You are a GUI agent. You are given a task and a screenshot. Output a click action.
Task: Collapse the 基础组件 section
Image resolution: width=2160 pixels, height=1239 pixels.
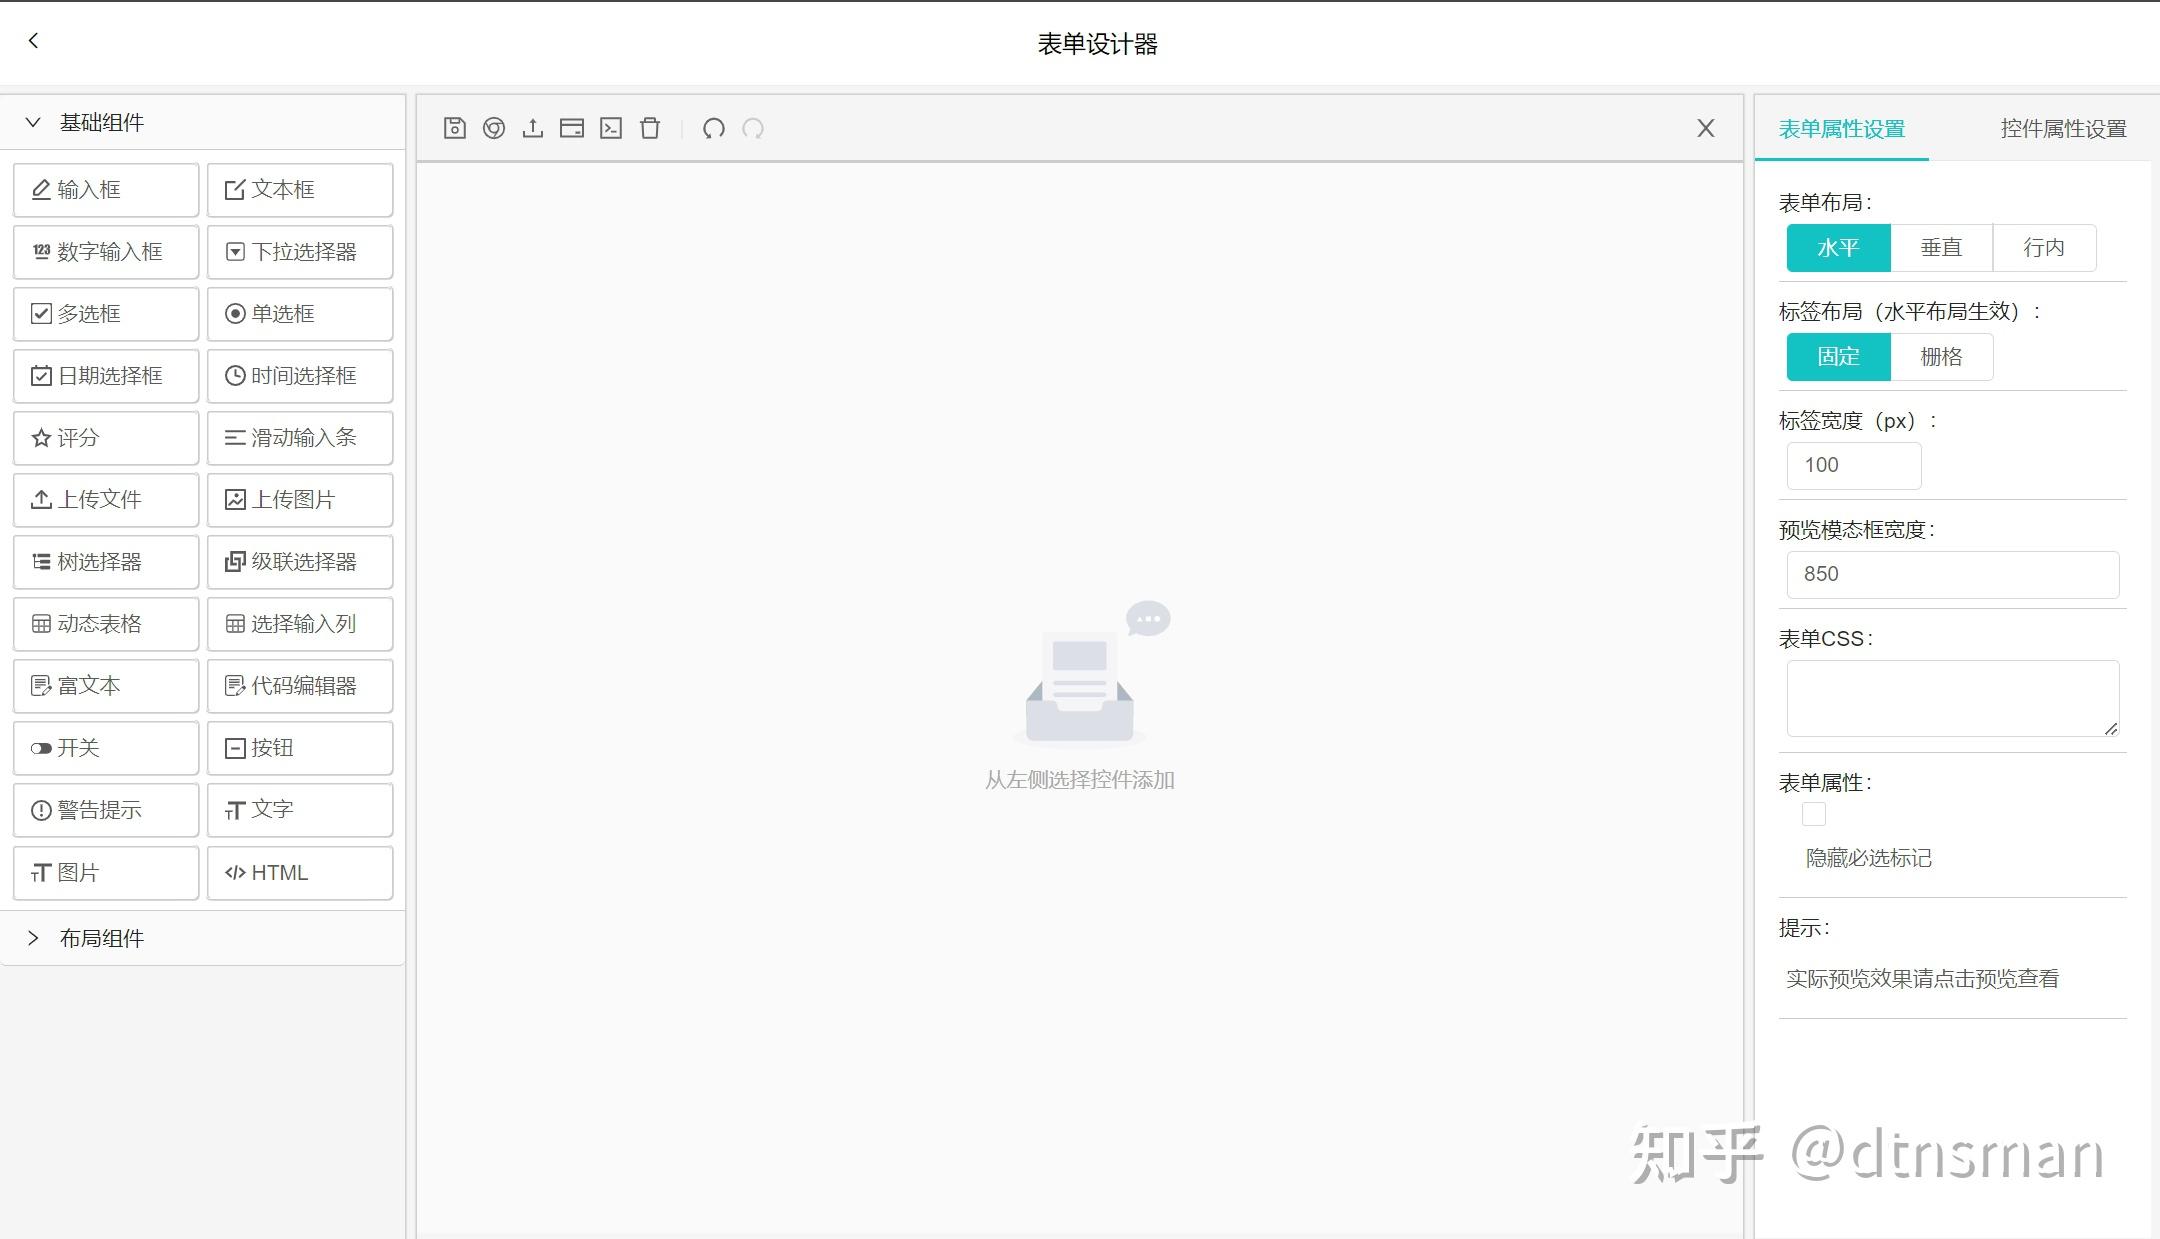click(33, 122)
